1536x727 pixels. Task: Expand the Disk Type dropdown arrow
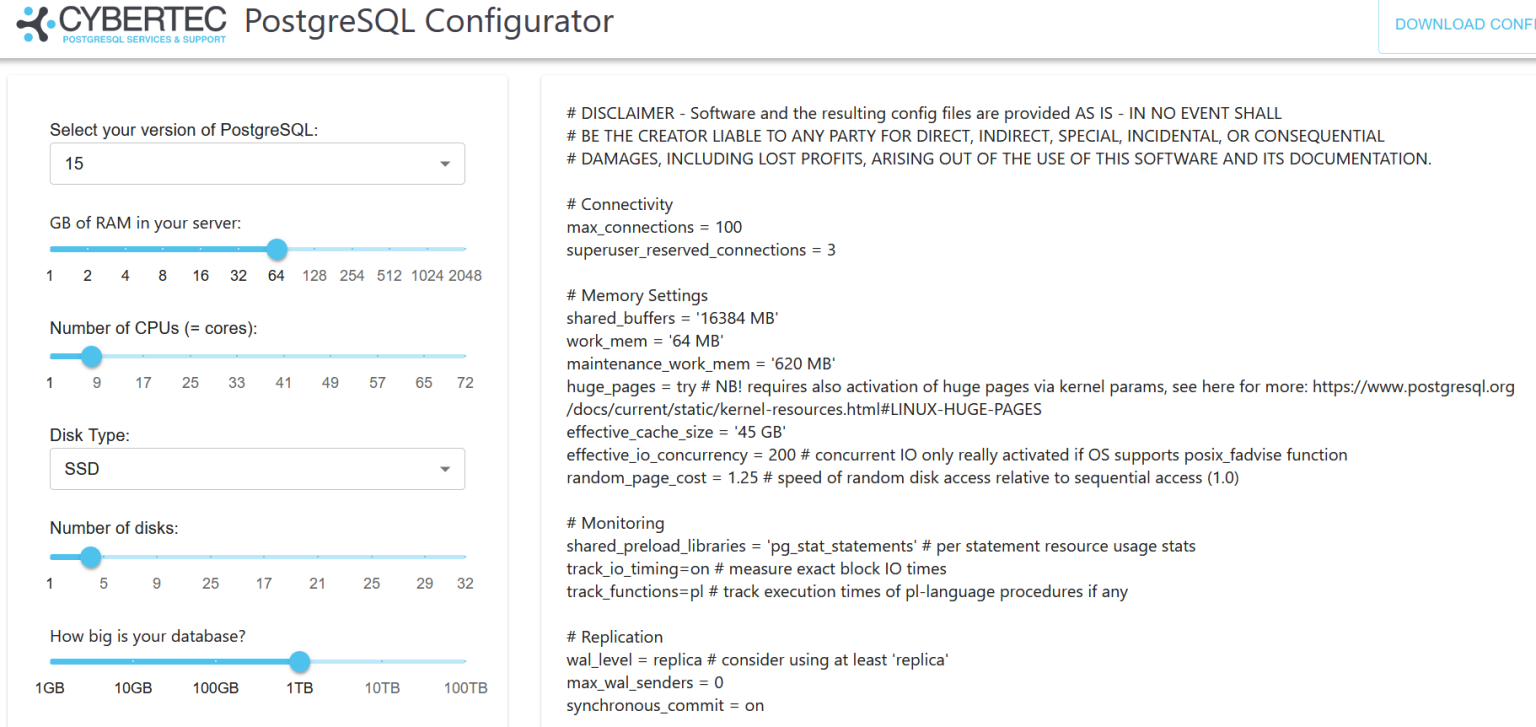pos(445,469)
